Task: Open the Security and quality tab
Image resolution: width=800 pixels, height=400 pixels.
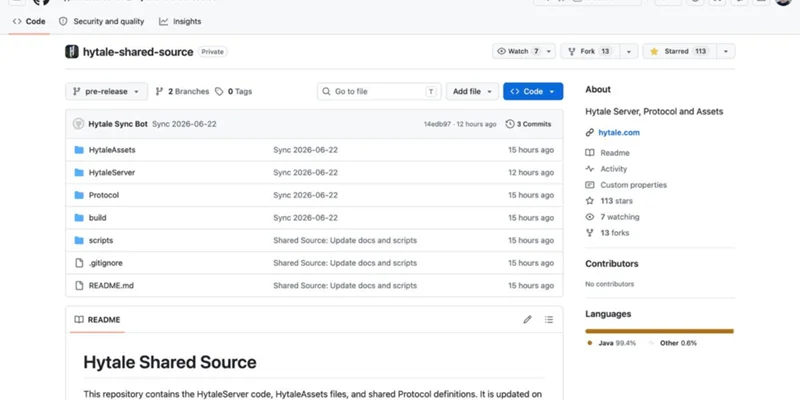Action: click(102, 21)
